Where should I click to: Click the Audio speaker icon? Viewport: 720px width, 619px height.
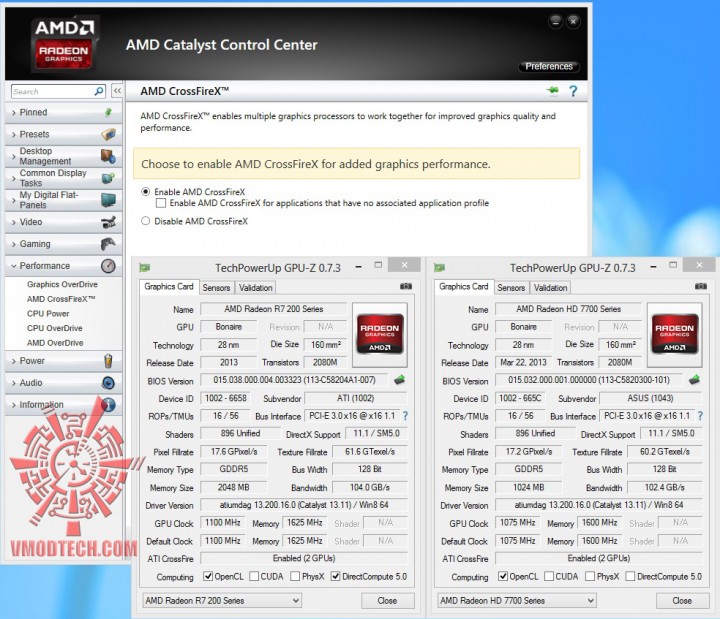(108, 383)
